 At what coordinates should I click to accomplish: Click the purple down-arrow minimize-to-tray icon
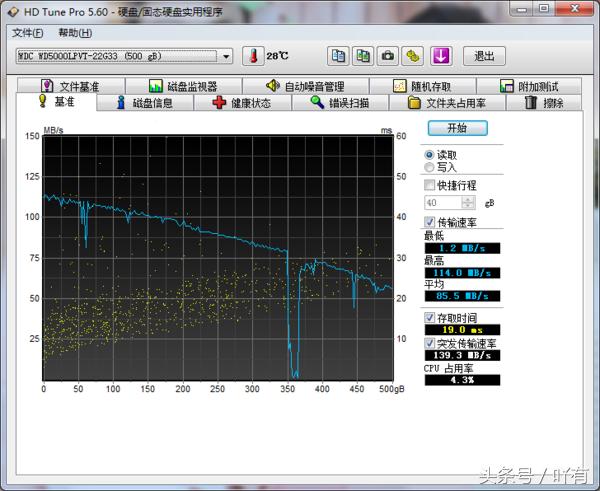coord(441,56)
